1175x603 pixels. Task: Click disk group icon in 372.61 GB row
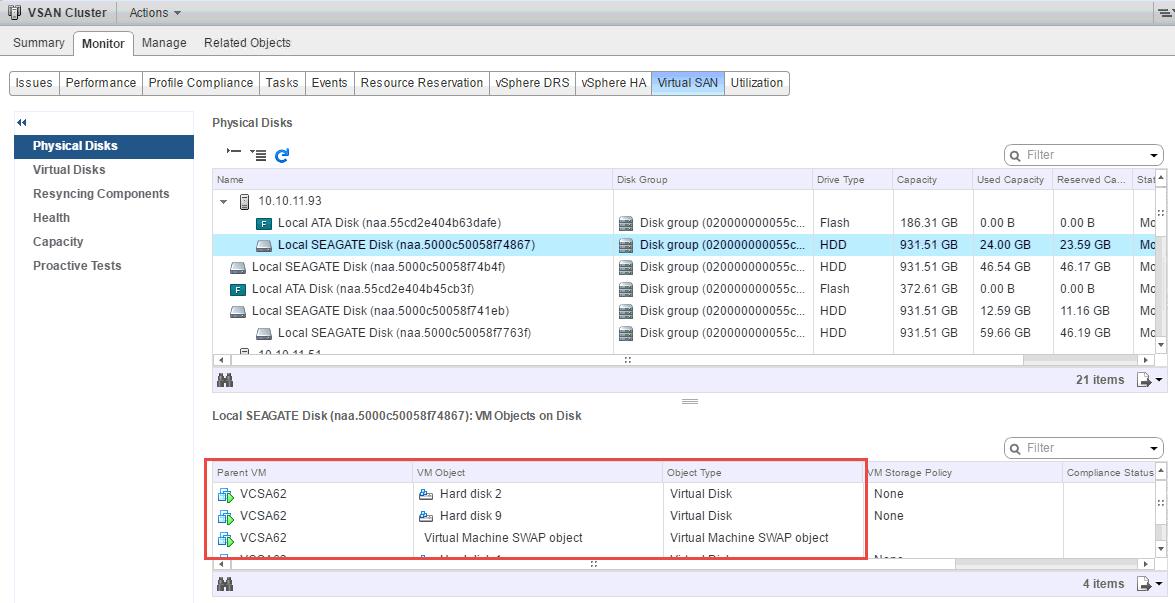(x=626, y=289)
